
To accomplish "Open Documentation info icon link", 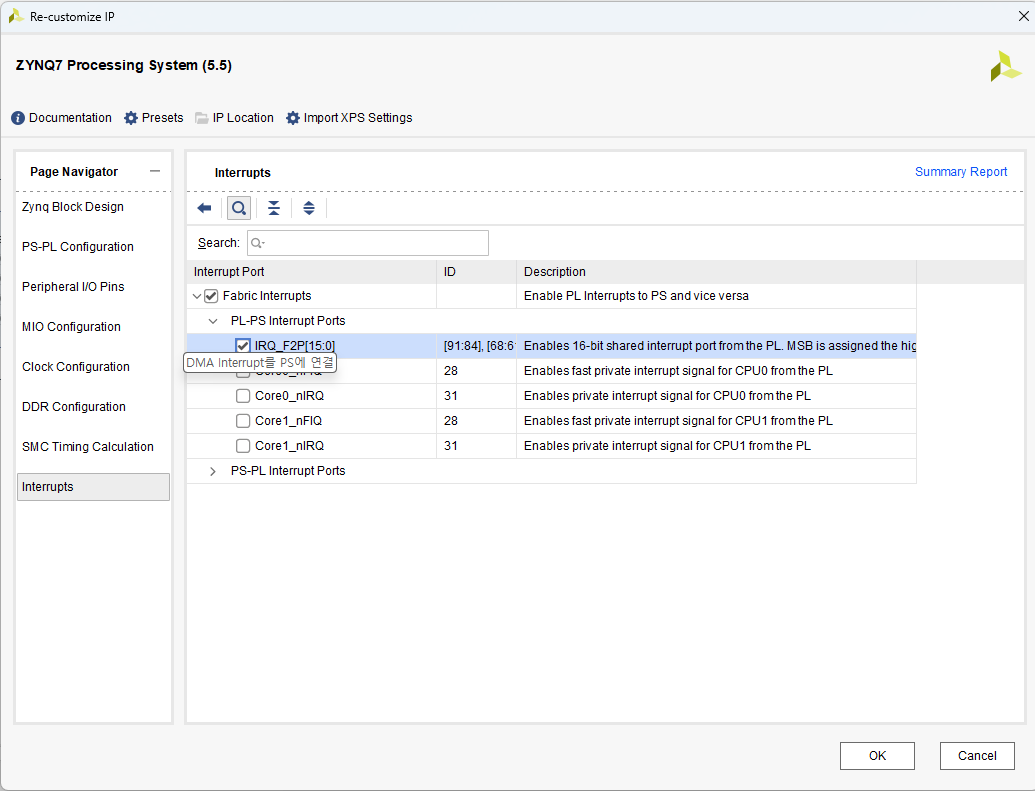I will 61,118.
